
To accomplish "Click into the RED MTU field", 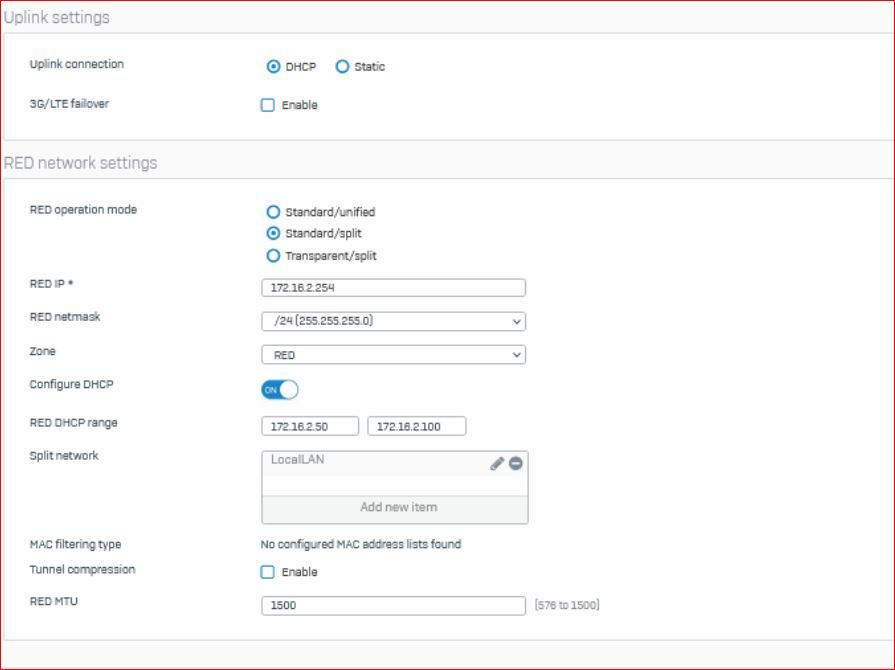I will (x=393, y=605).
